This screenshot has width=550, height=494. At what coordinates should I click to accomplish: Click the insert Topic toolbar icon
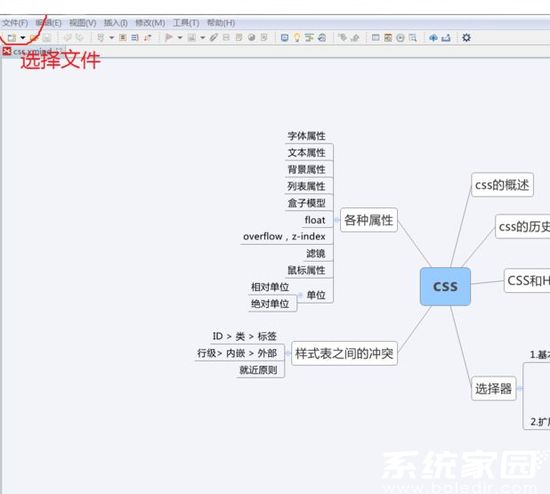point(101,38)
